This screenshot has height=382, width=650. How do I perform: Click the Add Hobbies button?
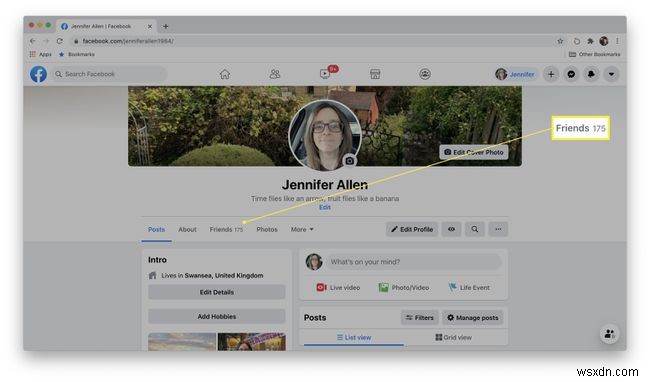click(217, 317)
